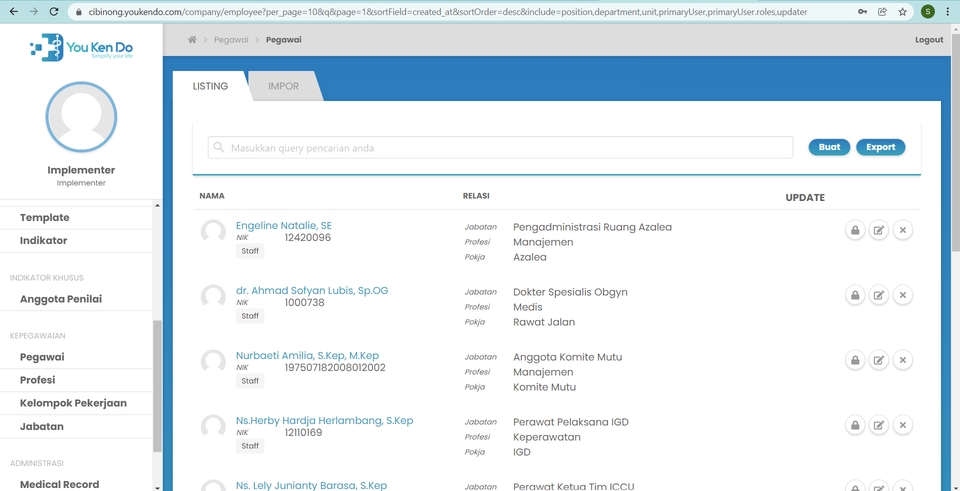Click the NIK value 197507182008012002
This screenshot has height=491, width=960.
point(335,368)
